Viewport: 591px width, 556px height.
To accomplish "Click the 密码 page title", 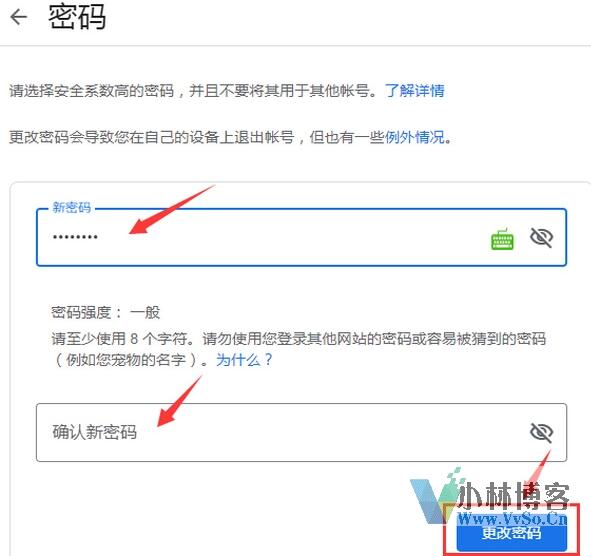I will pyautogui.click(x=77, y=17).
